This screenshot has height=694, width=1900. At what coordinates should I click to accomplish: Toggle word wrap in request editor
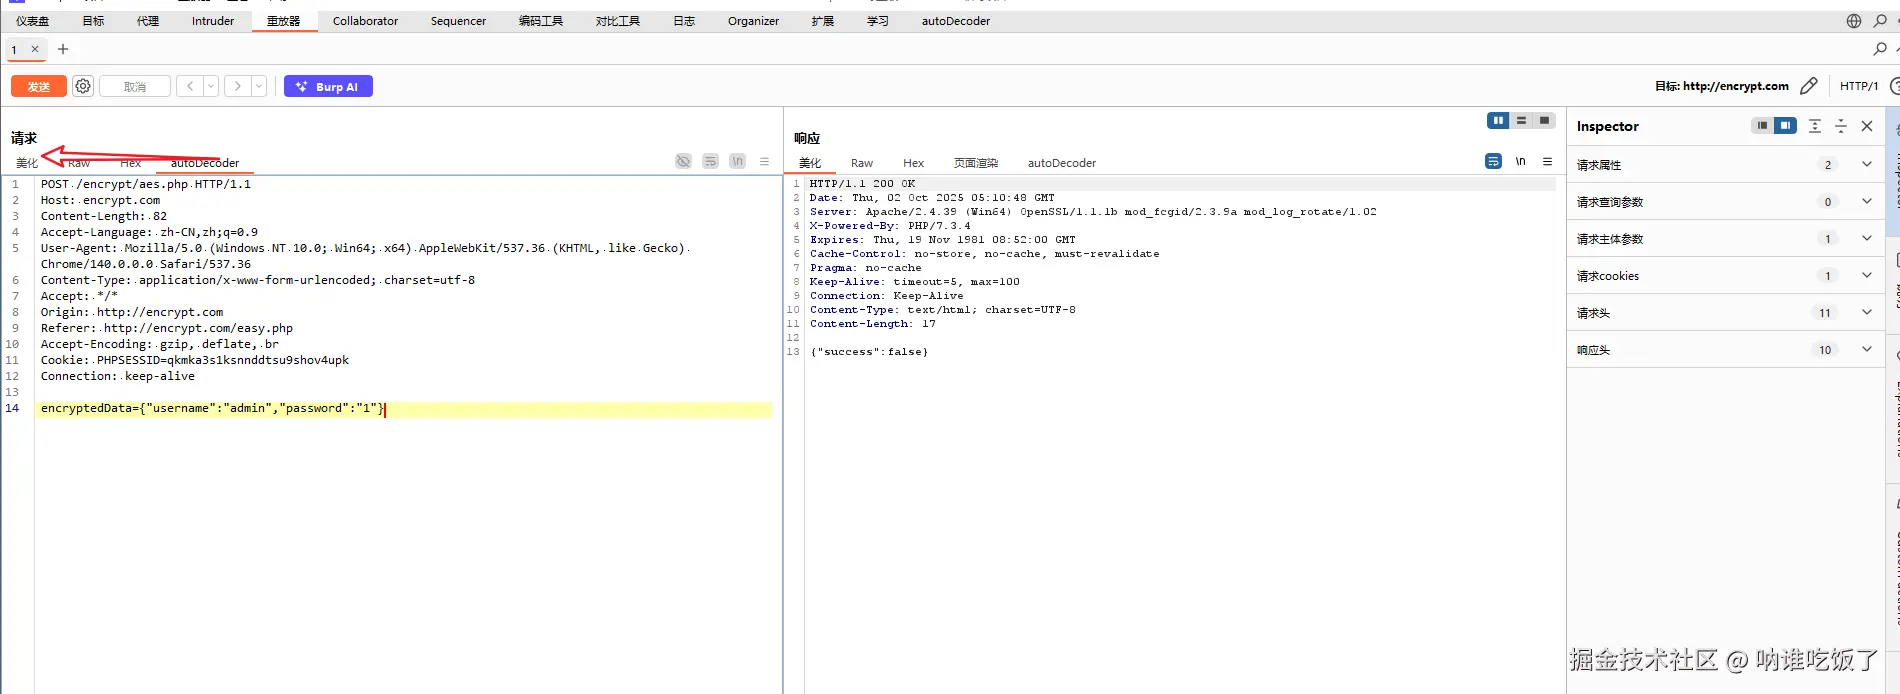coord(710,161)
